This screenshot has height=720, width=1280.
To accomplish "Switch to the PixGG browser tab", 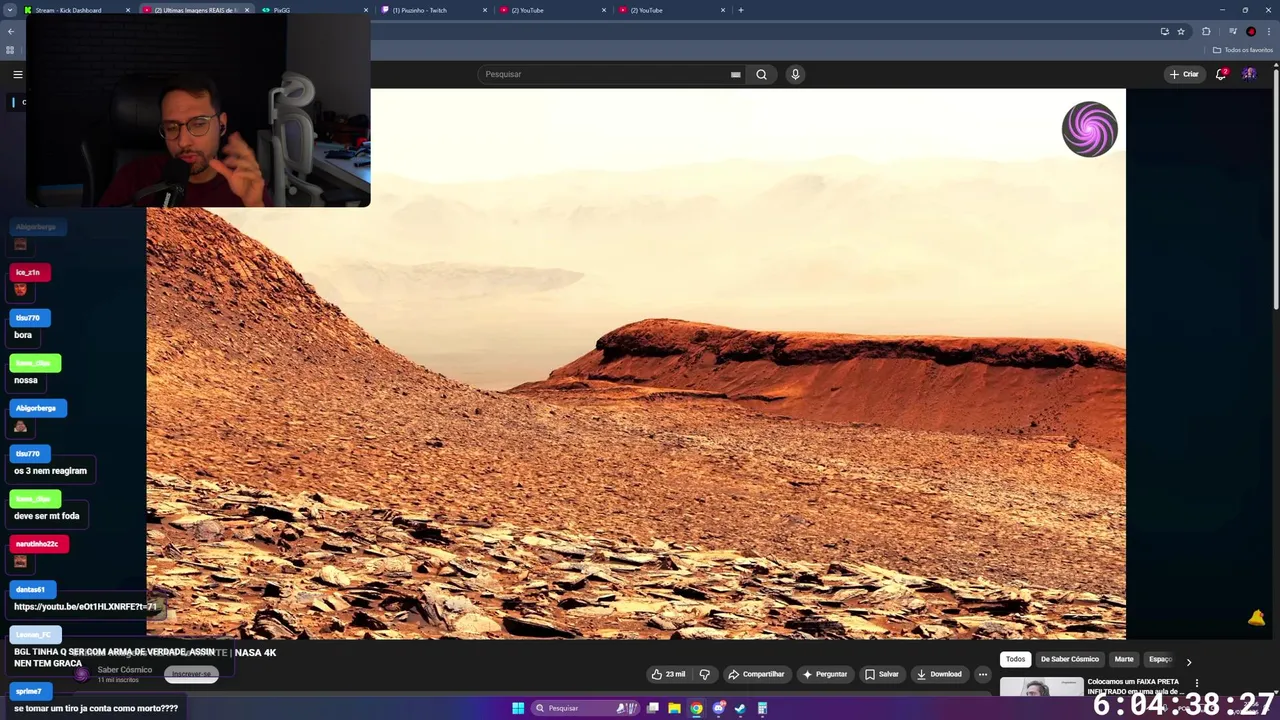I will click(314, 10).
